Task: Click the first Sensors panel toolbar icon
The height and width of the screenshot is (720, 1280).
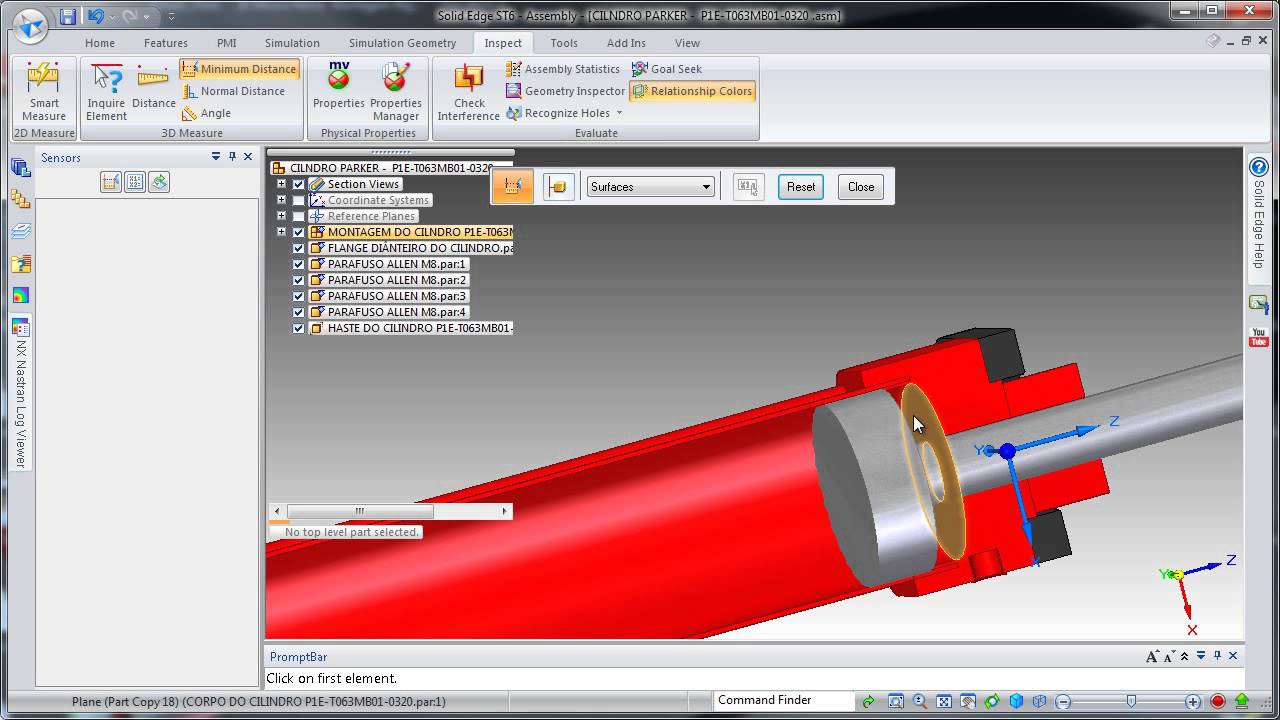Action: [111, 182]
